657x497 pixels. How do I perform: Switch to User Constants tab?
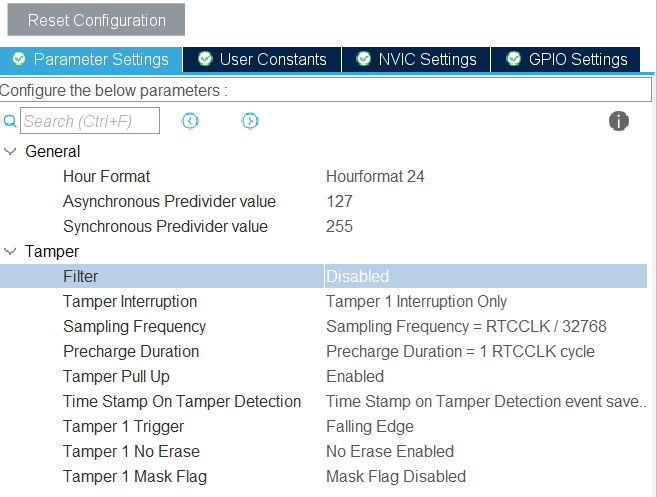coord(262,59)
